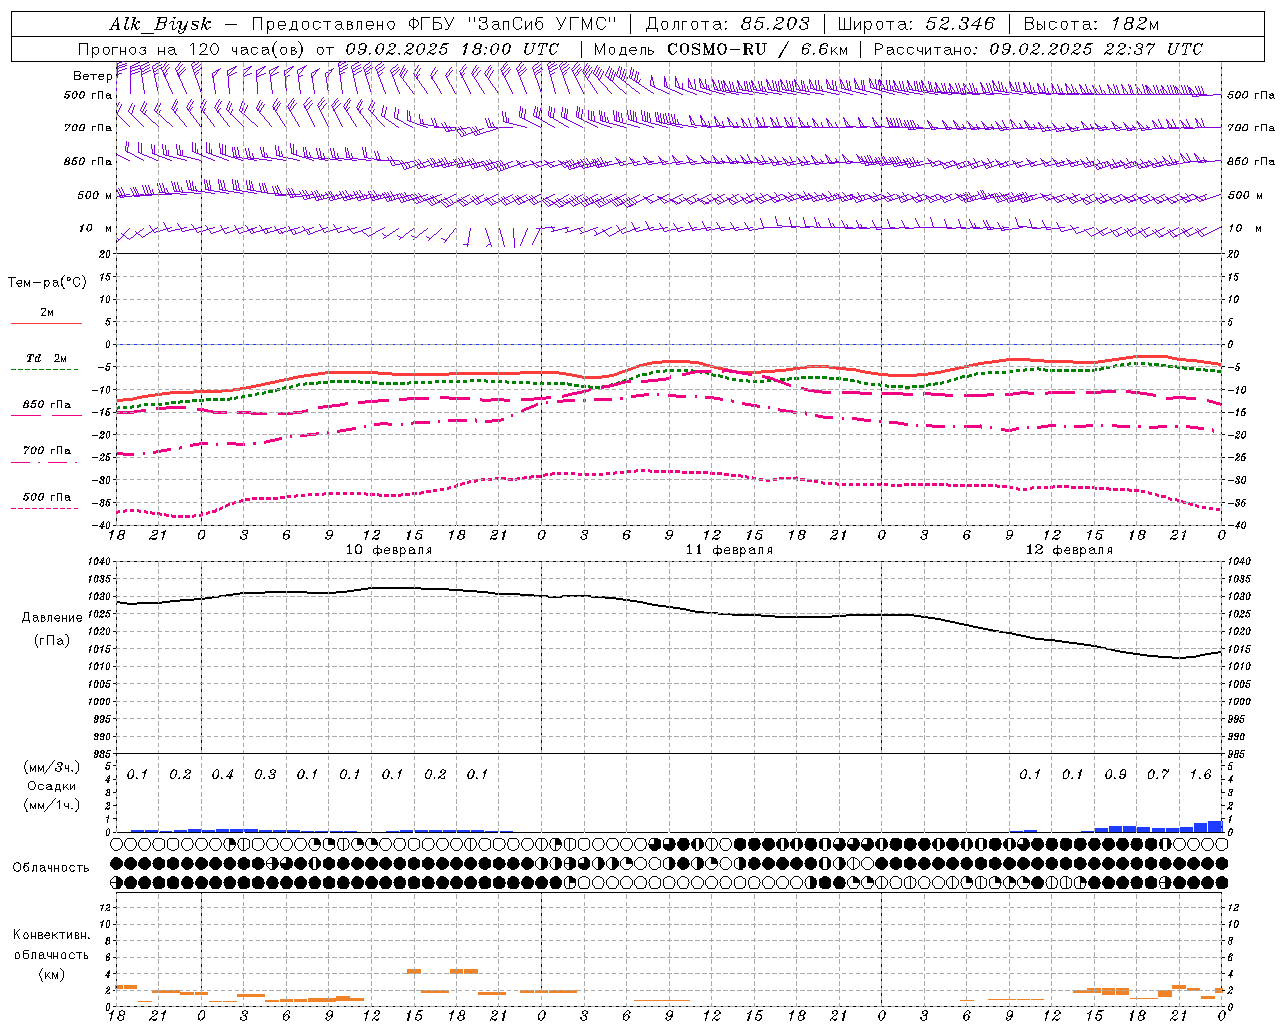Image resolution: width=1280 pixels, height=1024 pixels.
Task: Click the 'Облачность' cloud cover label
Action: click(x=51, y=867)
